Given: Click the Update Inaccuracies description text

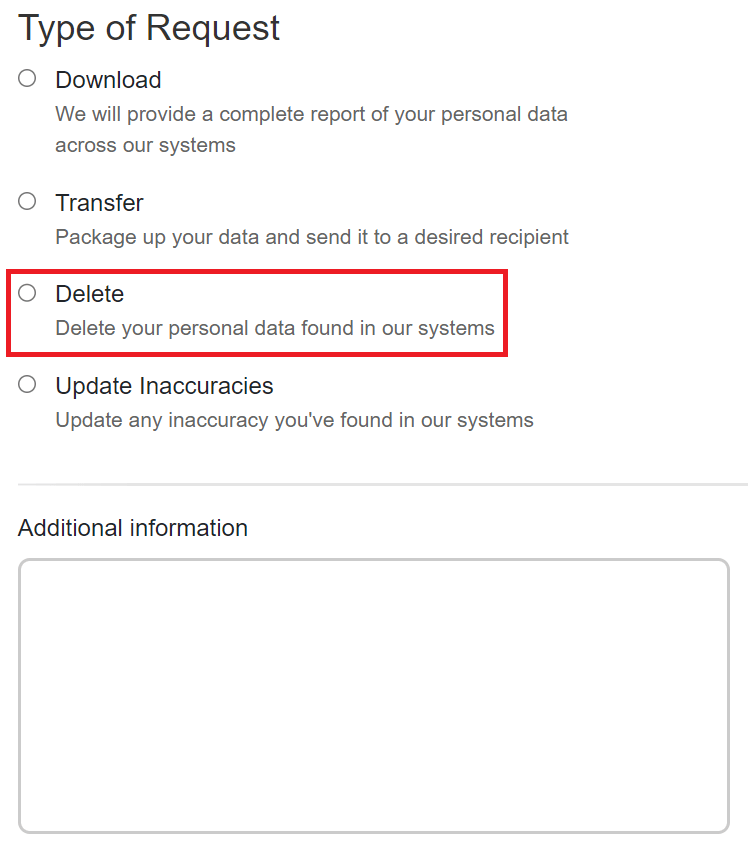Looking at the screenshot, I should (294, 419).
